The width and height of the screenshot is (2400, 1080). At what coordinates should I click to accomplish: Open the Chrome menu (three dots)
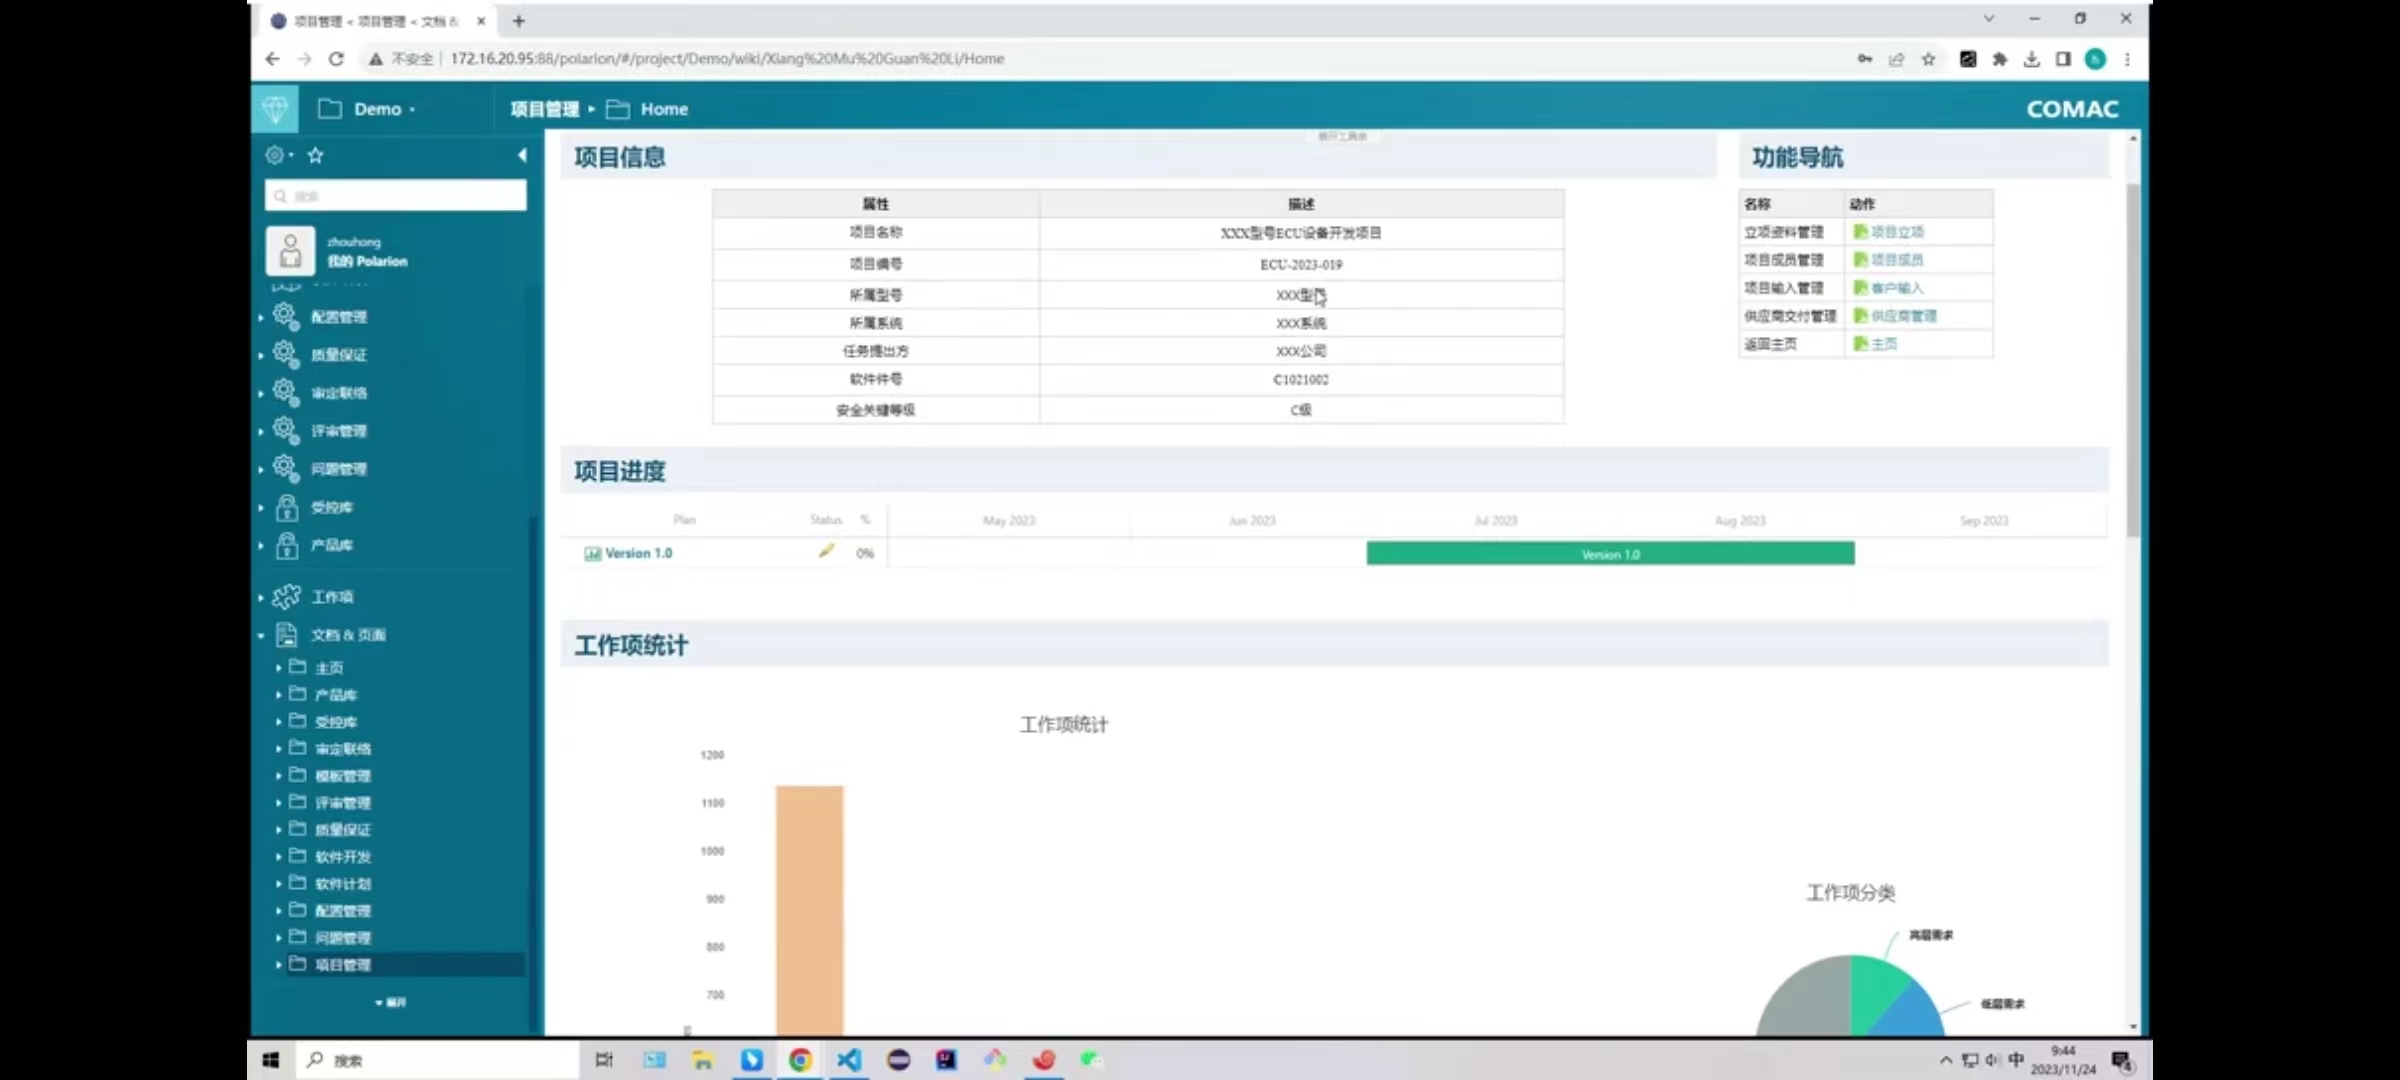pyautogui.click(x=2127, y=59)
